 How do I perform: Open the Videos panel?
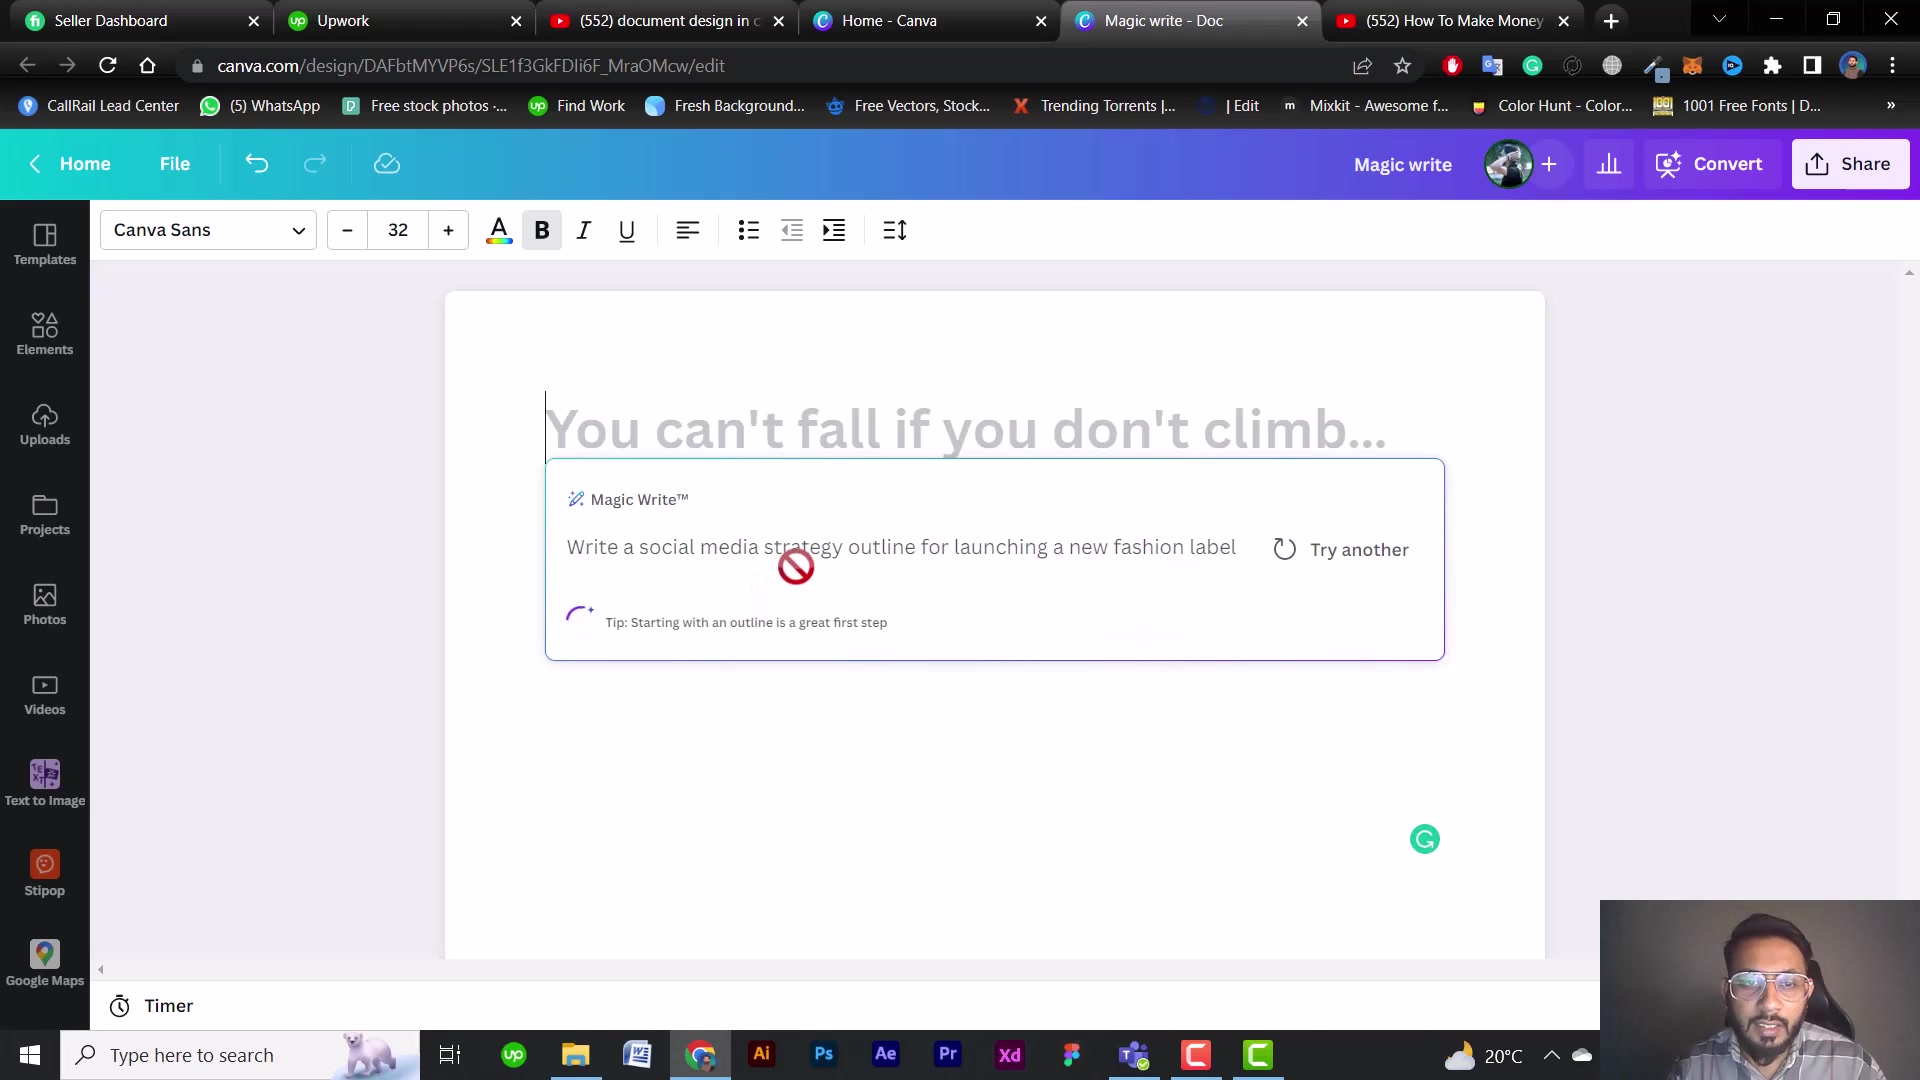(x=45, y=694)
